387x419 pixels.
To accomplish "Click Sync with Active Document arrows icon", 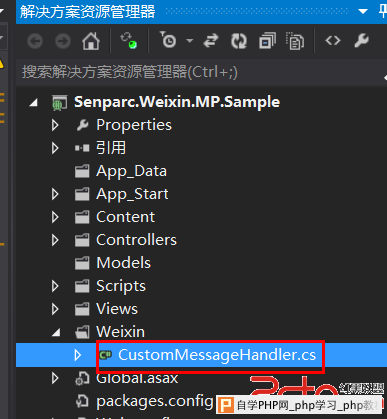I will [x=211, y=41].
